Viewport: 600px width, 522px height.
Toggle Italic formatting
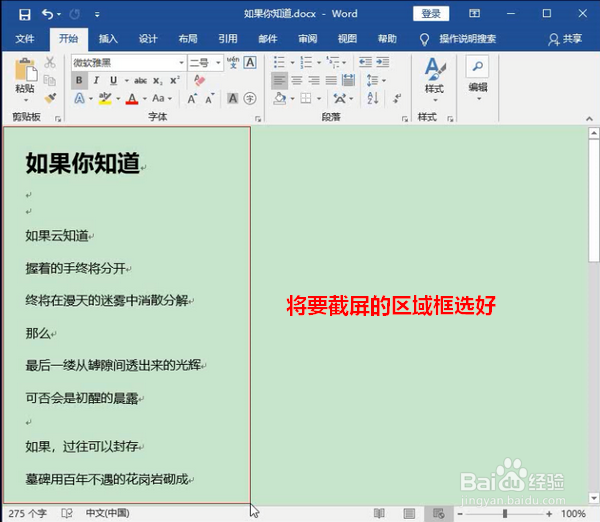point(96,80)
